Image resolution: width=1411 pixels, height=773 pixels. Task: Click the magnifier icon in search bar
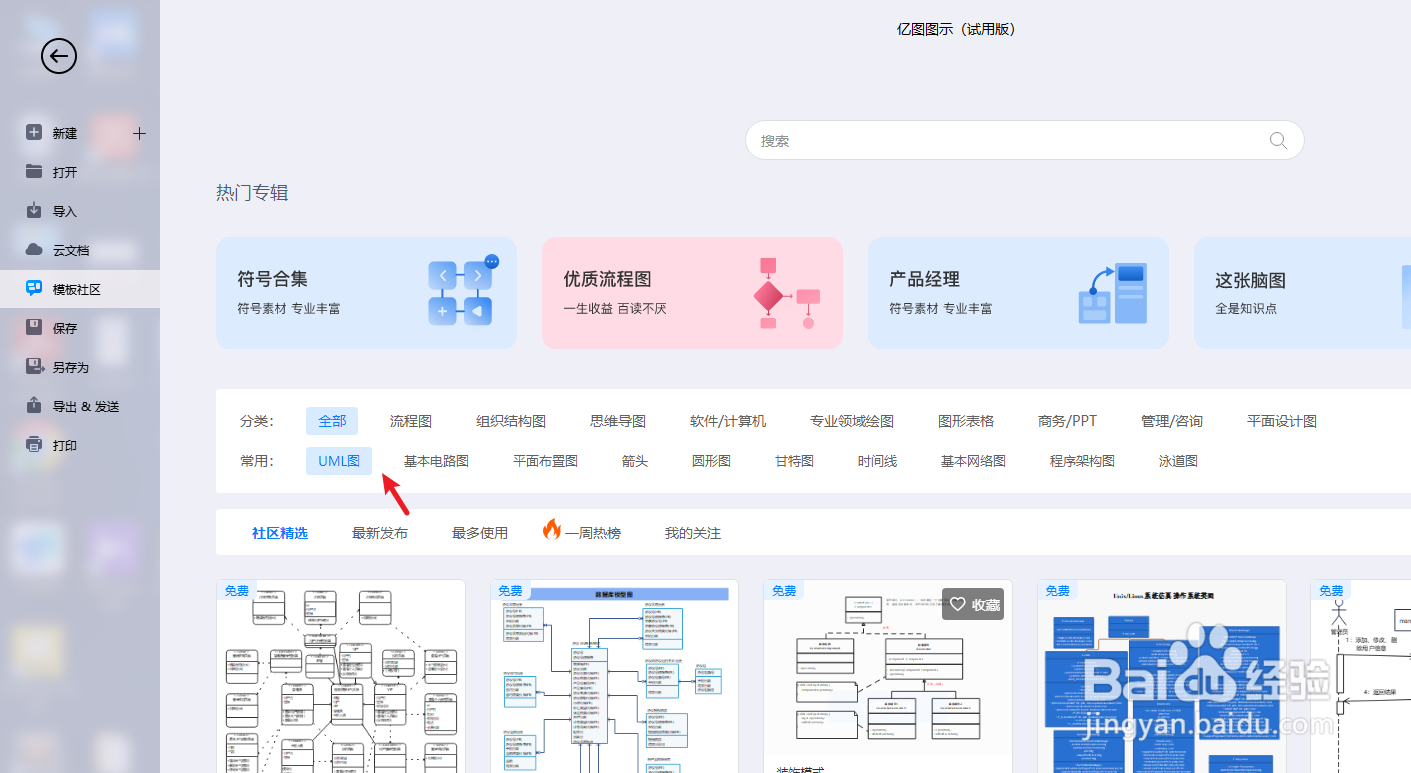[x=1277, y=140]
